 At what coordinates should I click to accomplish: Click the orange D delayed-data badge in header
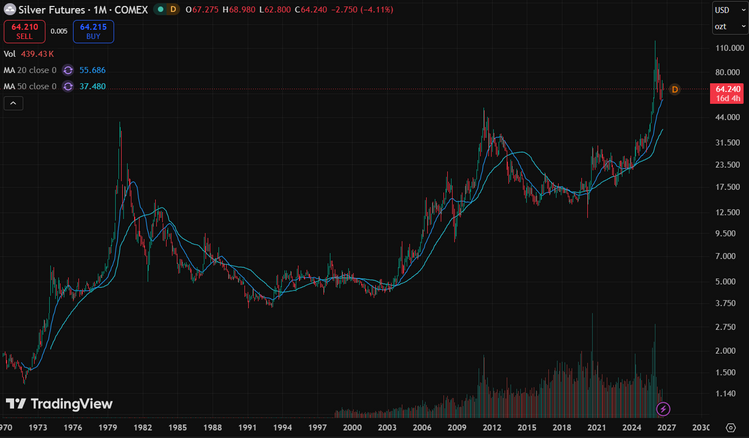click(x=173, y=10)
